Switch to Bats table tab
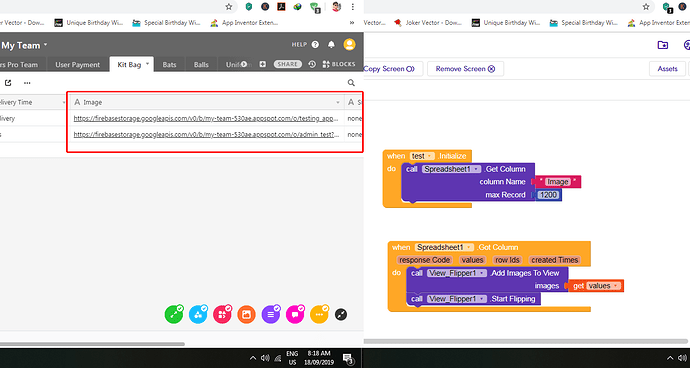This screenshot has height=368, width=690. [x=169, y=65]
